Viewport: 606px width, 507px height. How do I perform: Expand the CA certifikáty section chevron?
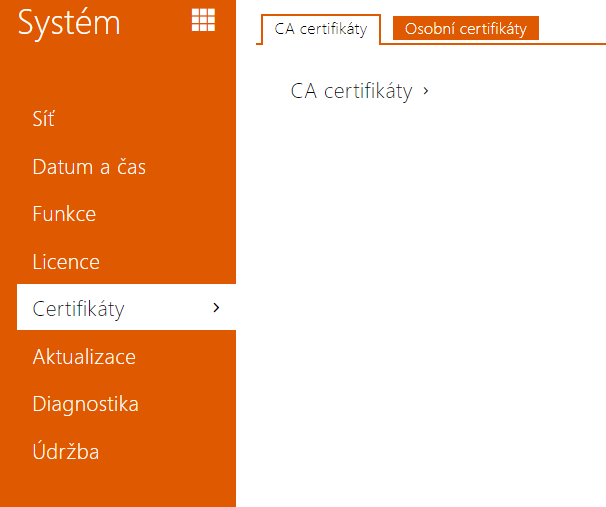(x=426, y=91)
